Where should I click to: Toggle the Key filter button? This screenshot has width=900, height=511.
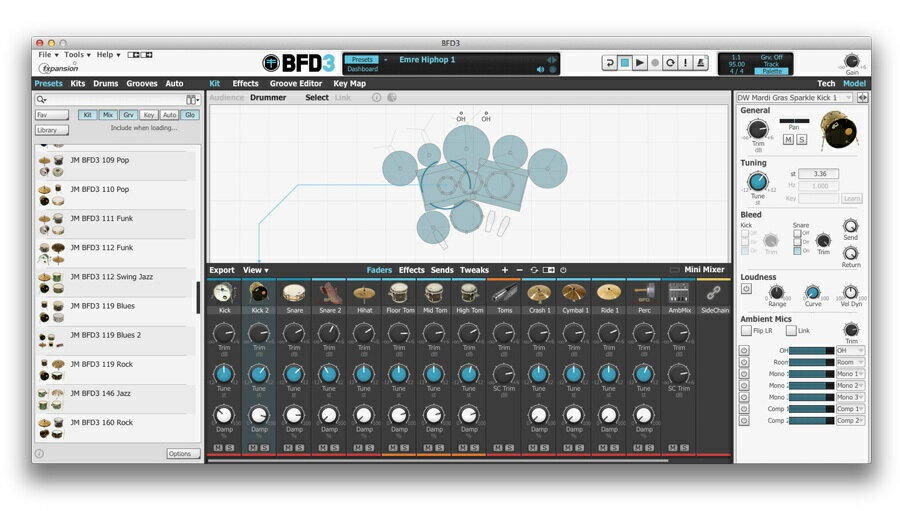click(149, 115)
